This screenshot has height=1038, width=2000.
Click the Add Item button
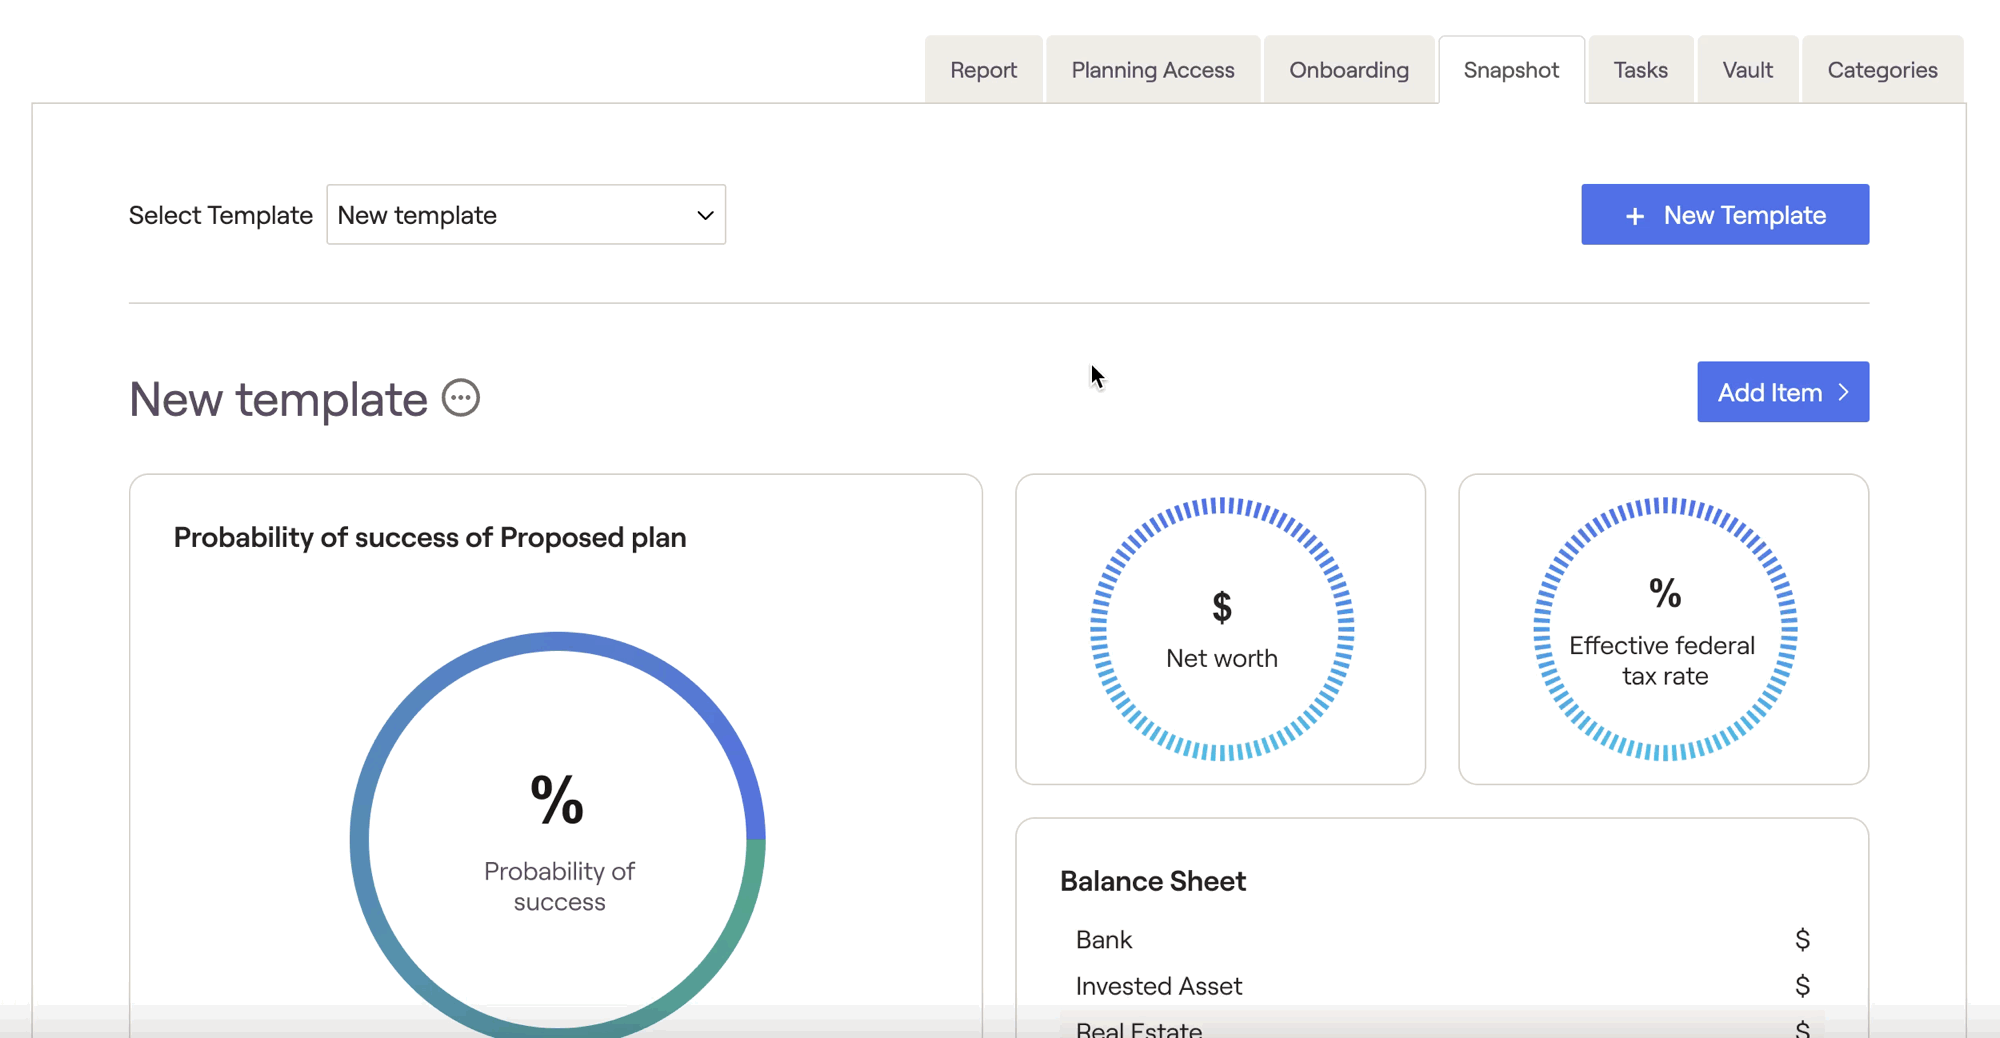(1783, 392)
